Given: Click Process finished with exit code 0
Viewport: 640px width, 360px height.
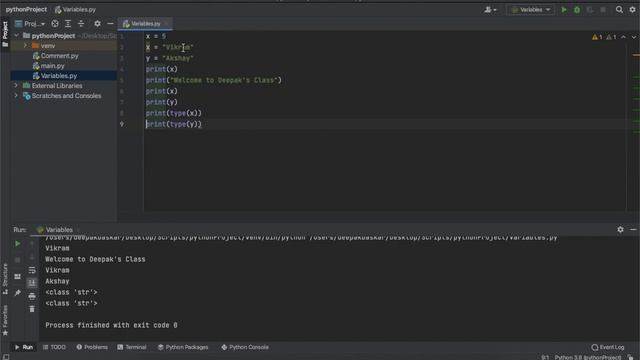Looking at the screenshot, I should 111,325.
